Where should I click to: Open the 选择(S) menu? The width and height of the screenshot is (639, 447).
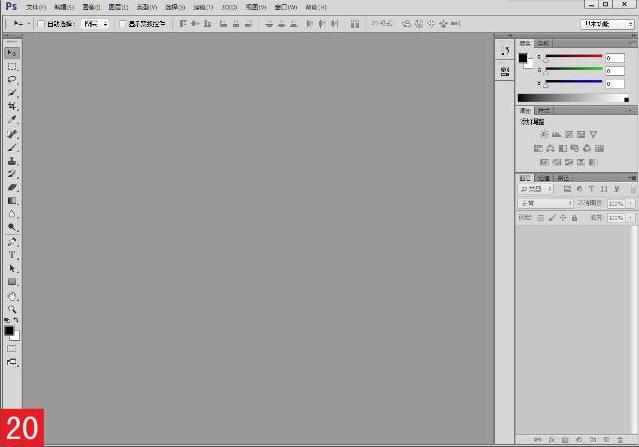click(x=175, y=7)
